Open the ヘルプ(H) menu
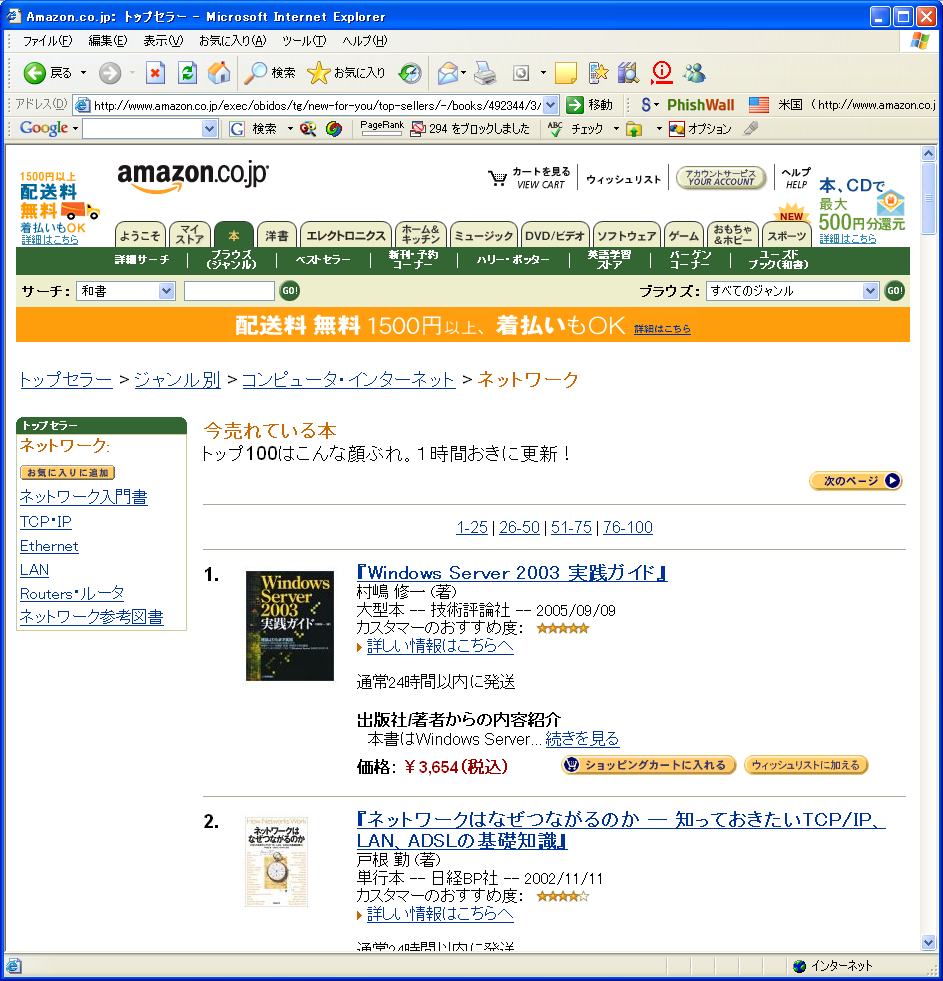Screen dimensions: 943x981 364,41
